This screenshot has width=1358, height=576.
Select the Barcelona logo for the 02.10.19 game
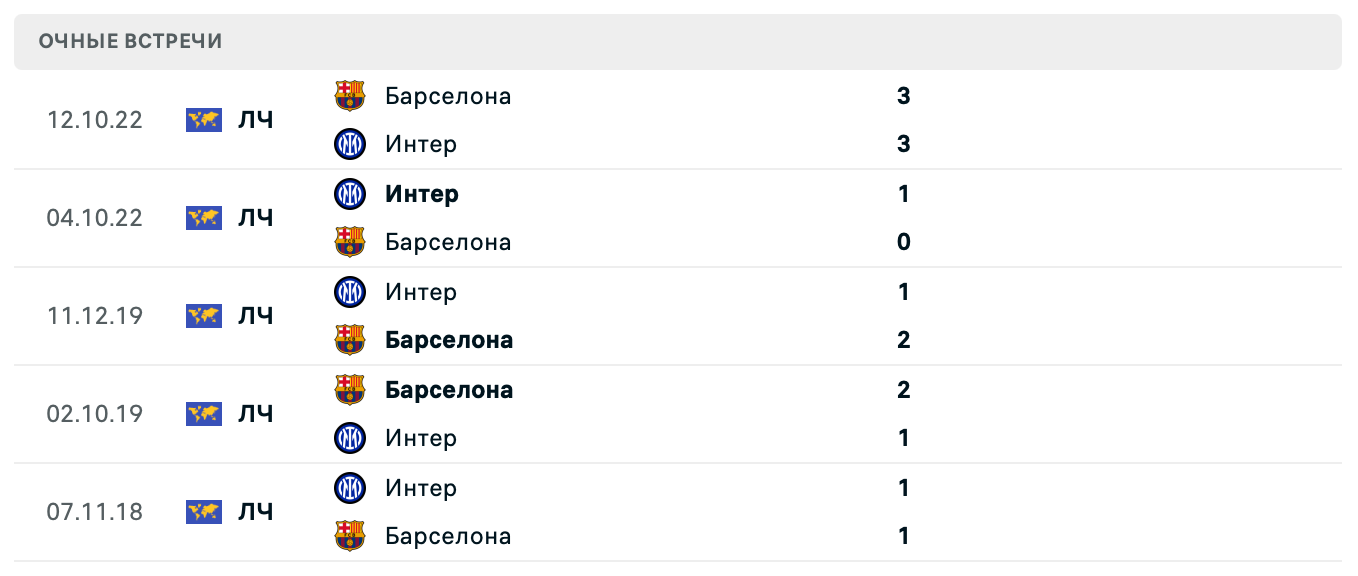350,390
